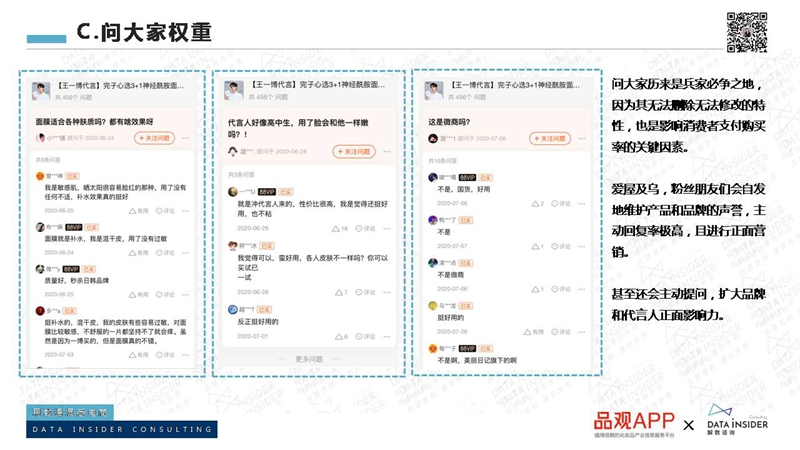The height and width of the screenshot is (450, 800).
Task: Comment on the '面膜就是补水' answer
Action: coord(165,253)
